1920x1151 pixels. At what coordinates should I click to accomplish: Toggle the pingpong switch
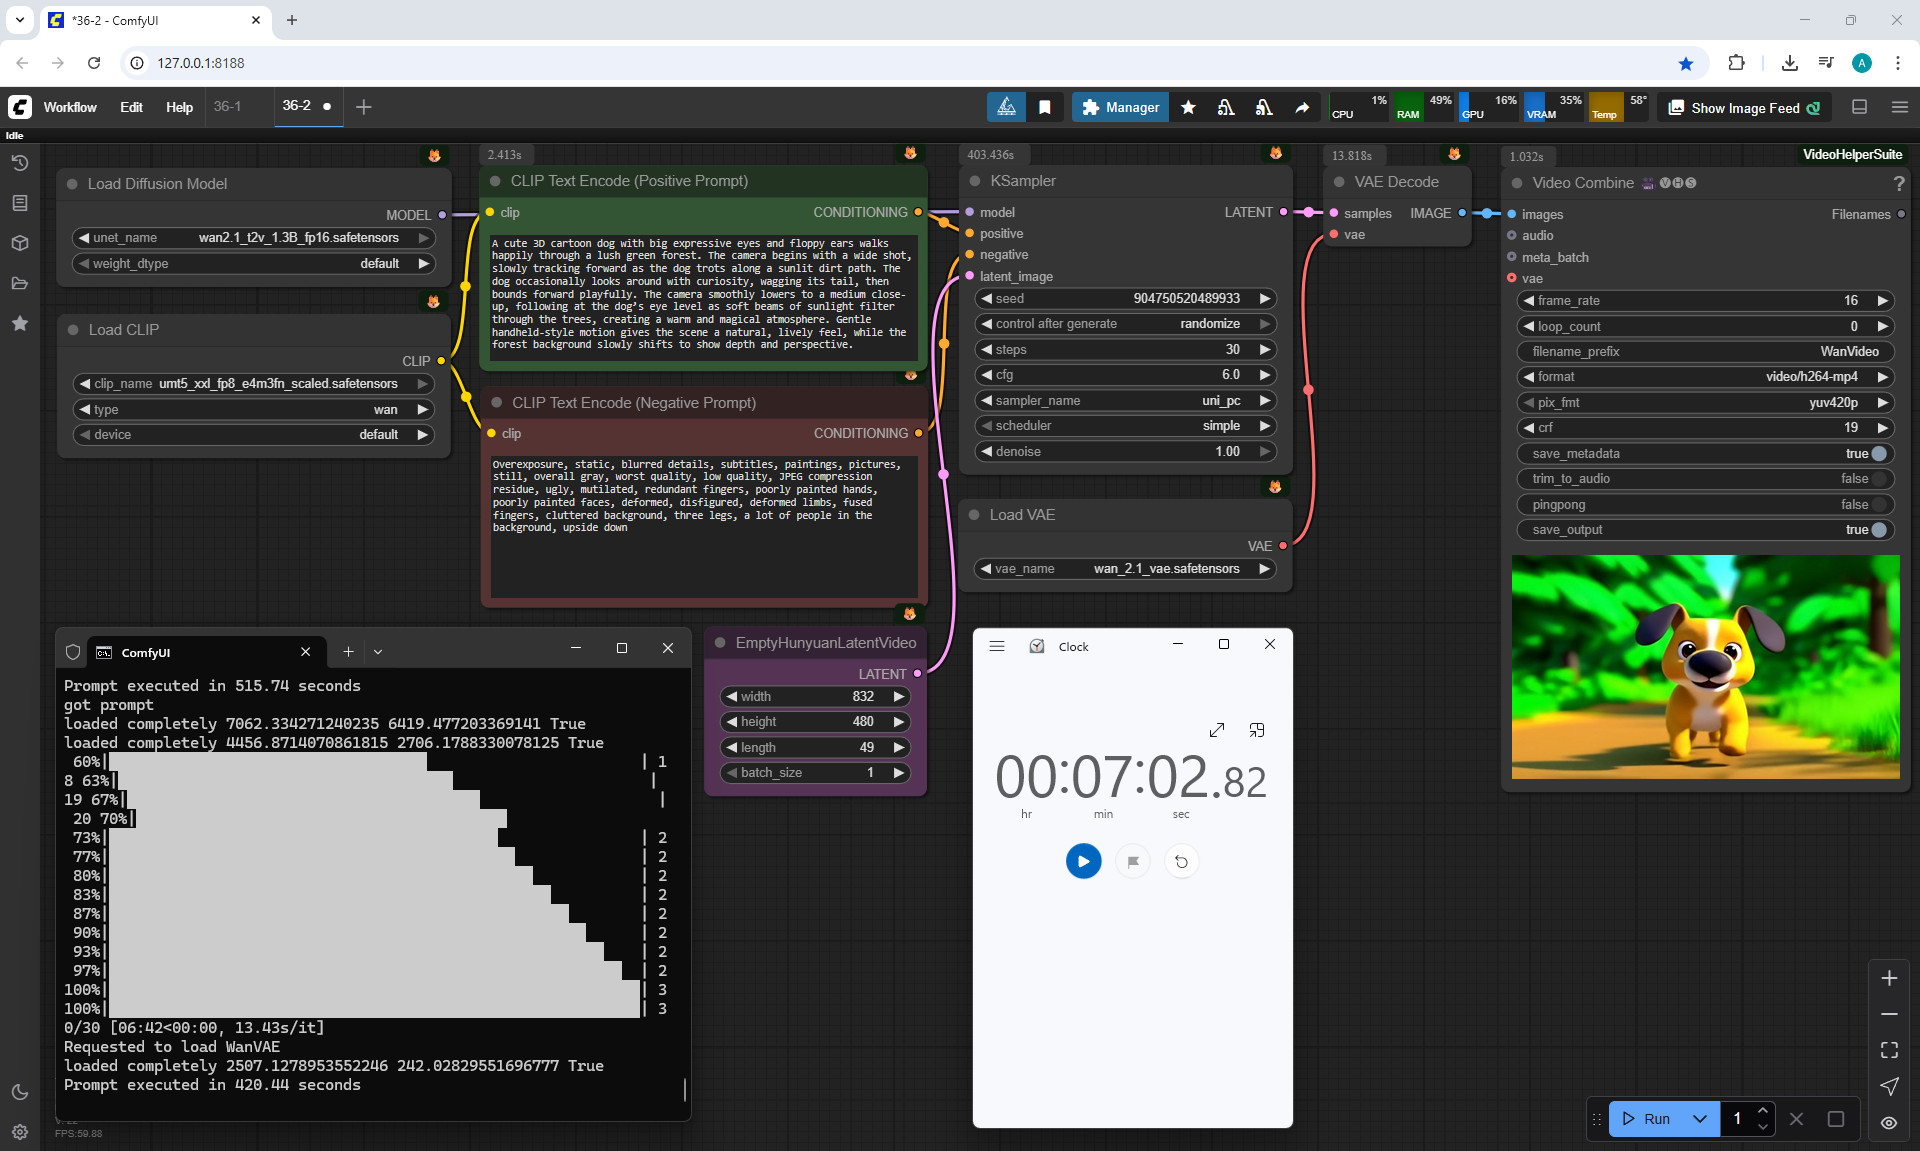click(x=1878, y=505)
